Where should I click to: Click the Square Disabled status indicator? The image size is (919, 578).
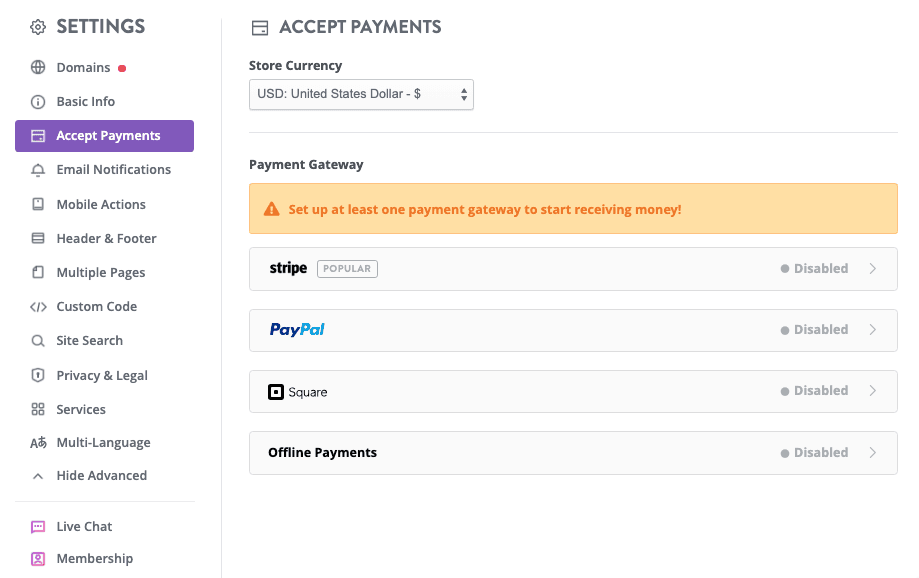(x=814, y=391)
